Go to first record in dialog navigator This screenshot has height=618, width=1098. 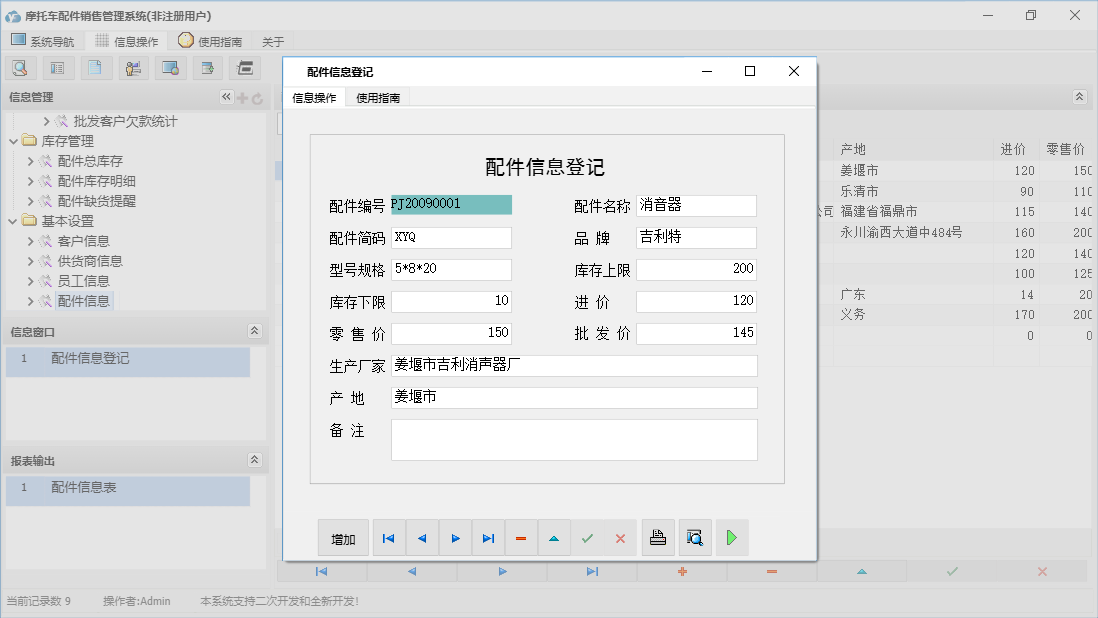click(388, 538)
